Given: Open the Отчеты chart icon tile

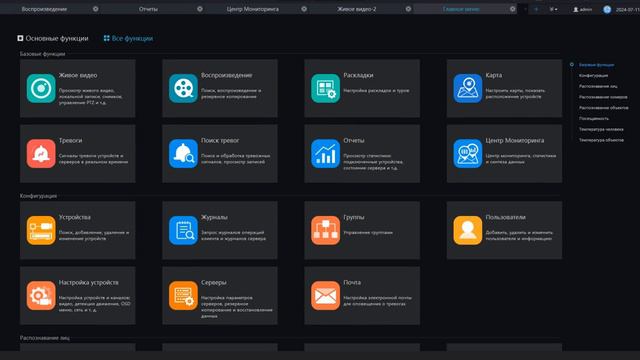Looking at the screenshot, I should [325, 153].
